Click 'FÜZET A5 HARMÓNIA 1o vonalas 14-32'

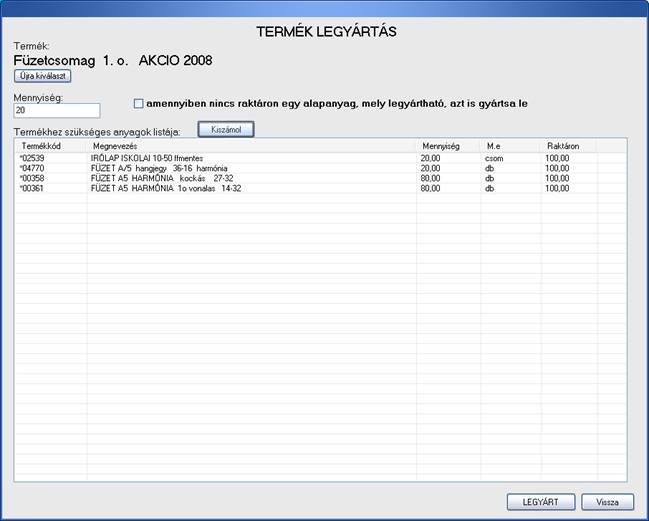click(166, 188)
